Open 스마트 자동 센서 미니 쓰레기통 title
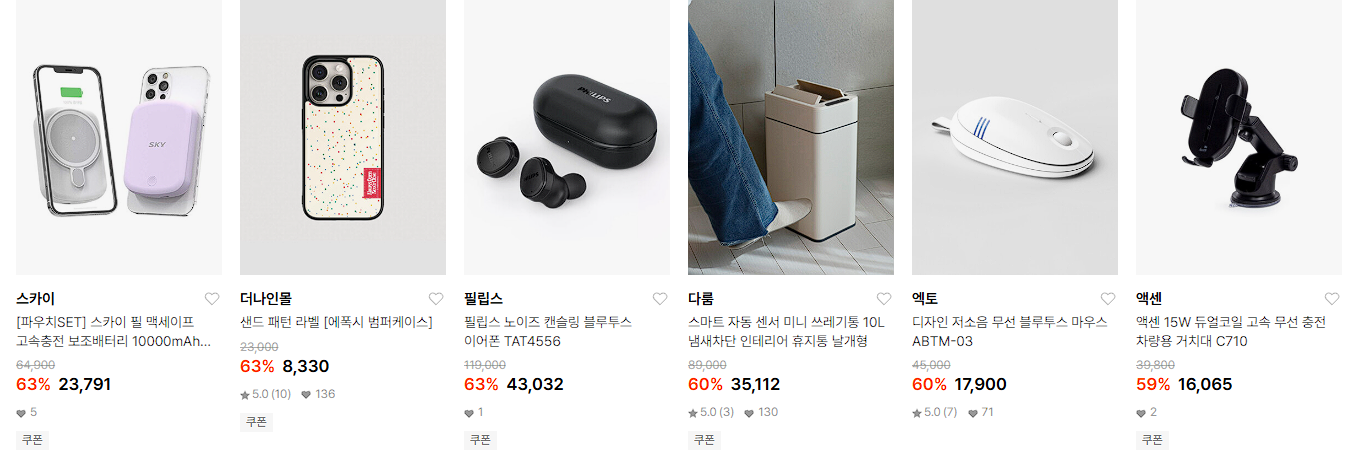The width and height of the screenshot is (1349, 465). pos(787,332)
